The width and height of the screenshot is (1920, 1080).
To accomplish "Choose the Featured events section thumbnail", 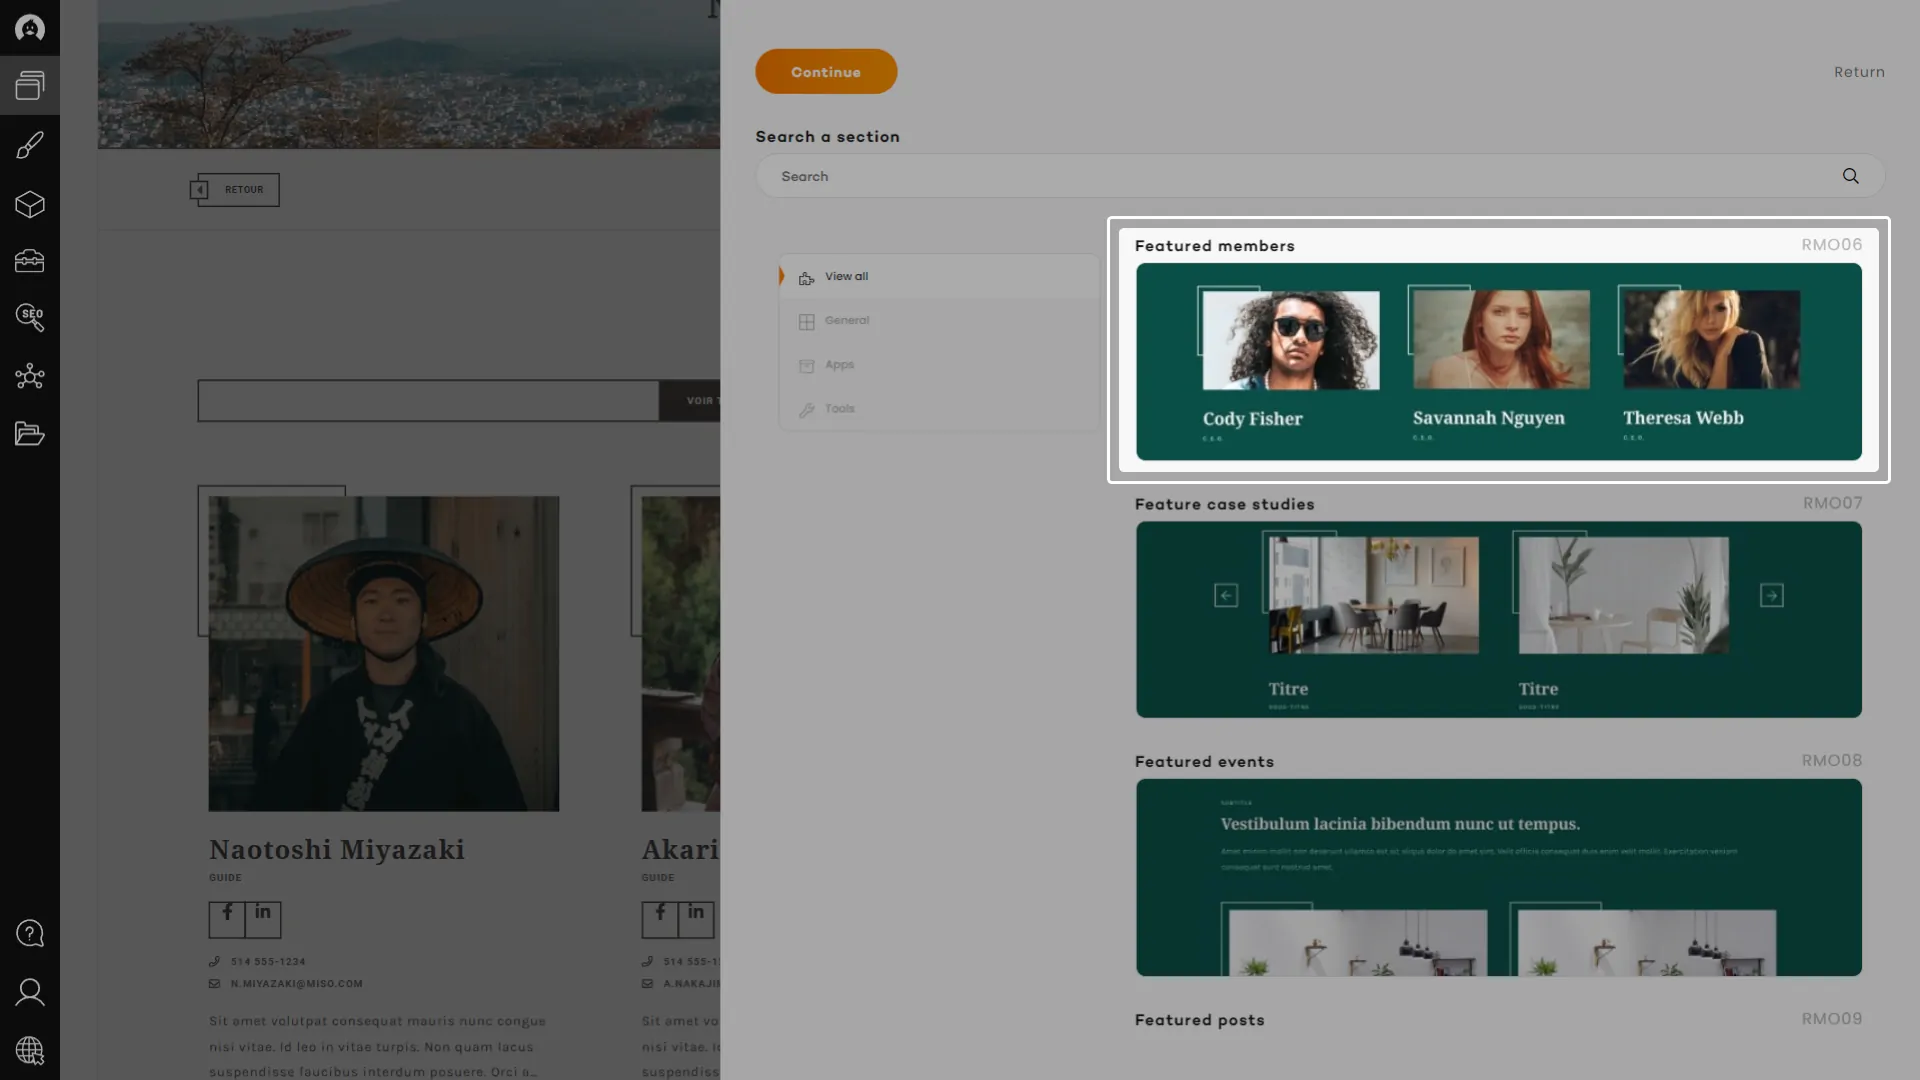I will click(1498, 877).
